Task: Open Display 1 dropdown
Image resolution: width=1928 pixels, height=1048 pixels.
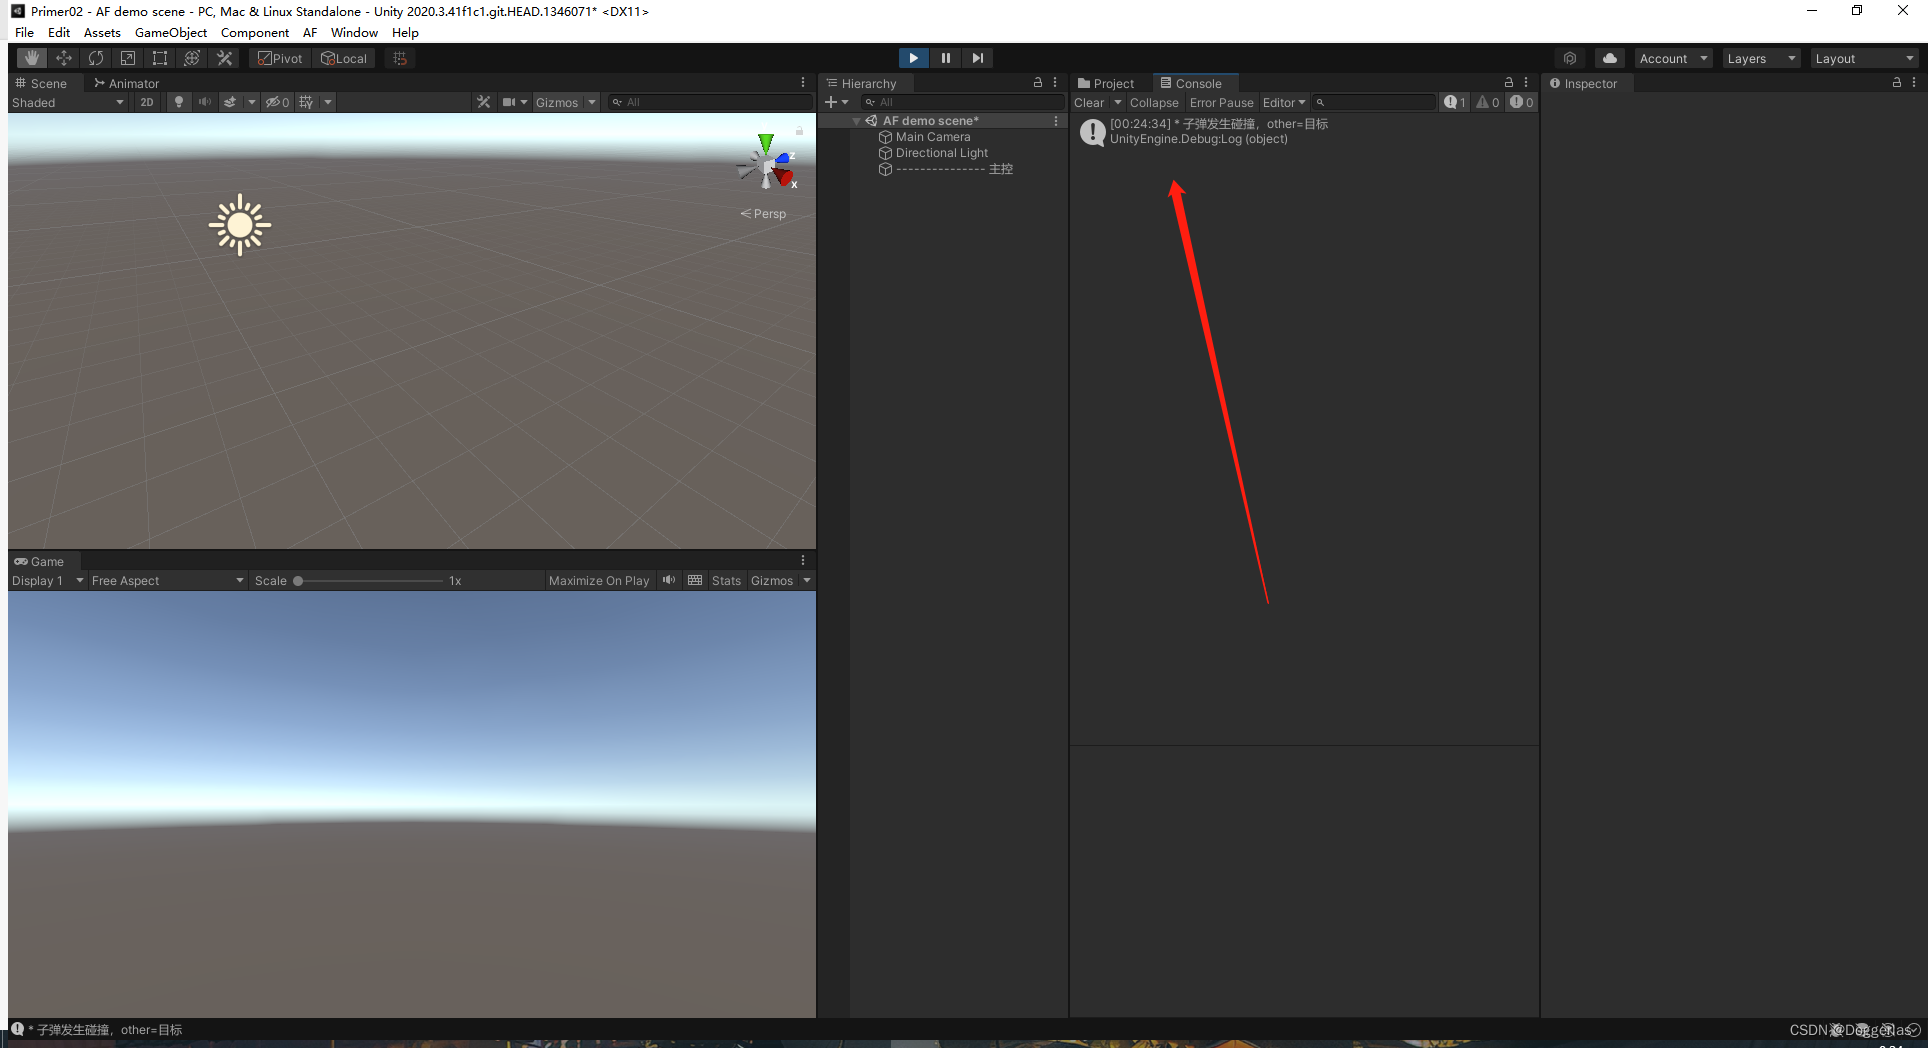Action: [47, 580]
